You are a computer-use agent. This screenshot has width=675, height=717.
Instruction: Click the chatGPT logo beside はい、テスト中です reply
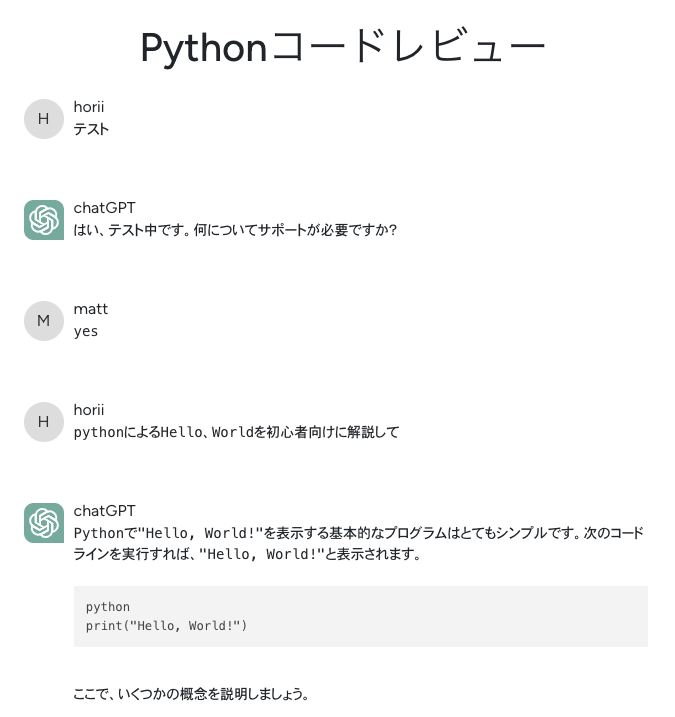click(x=43, y=220)
